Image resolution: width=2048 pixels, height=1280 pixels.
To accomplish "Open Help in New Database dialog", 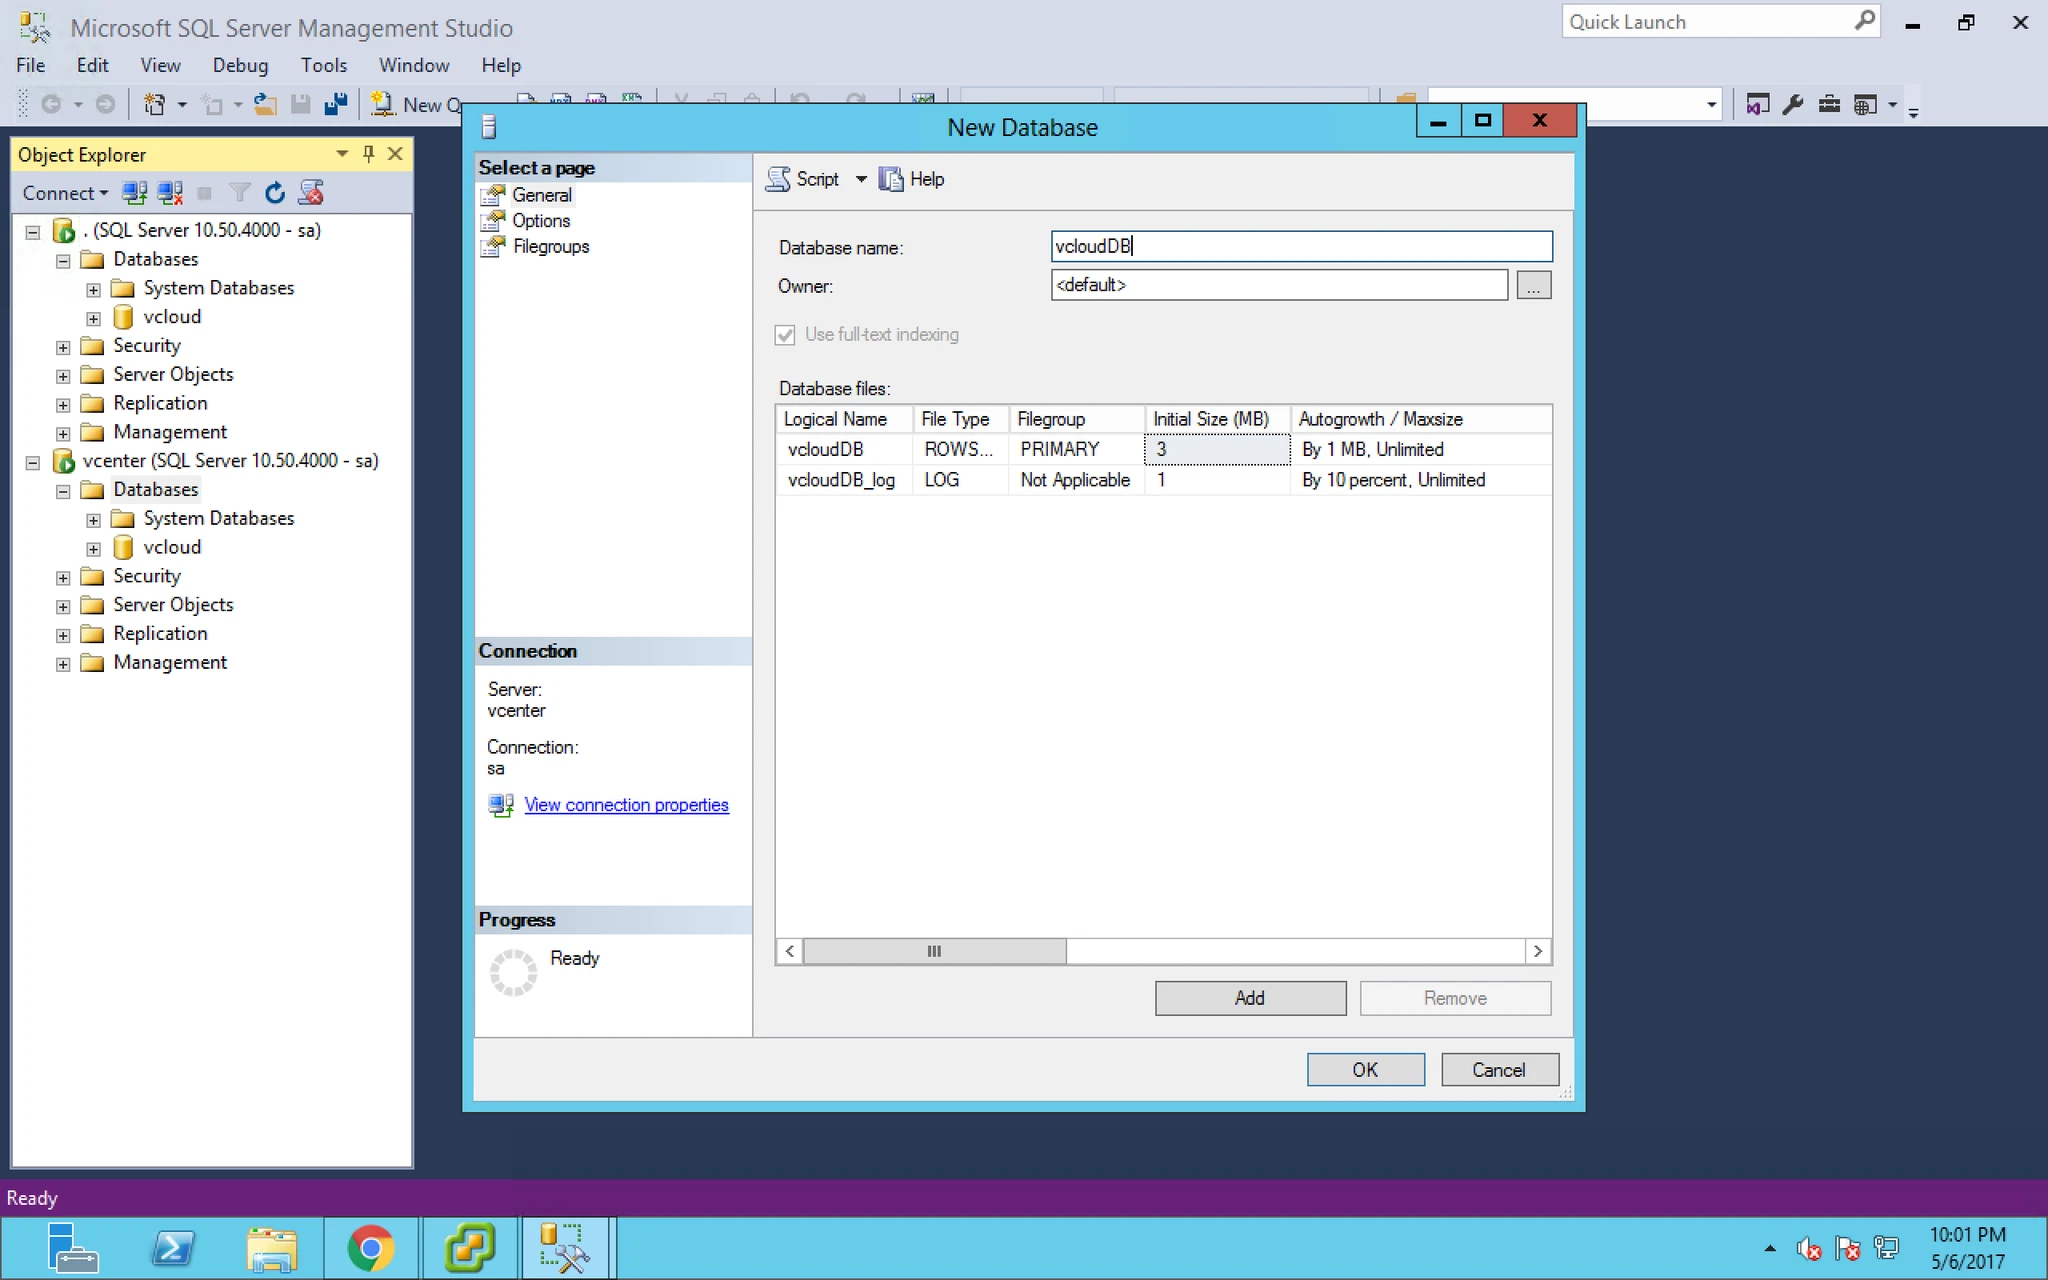I will tap(912, 179).
